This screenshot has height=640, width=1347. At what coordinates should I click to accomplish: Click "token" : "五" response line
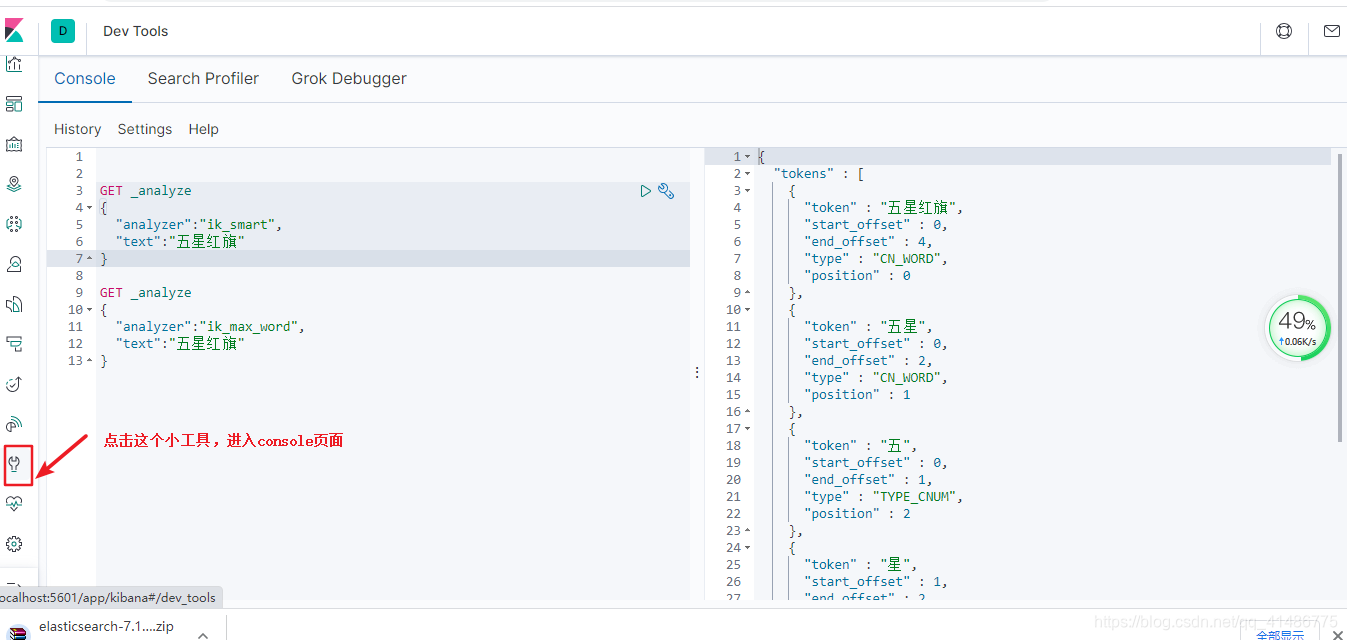(860, 446)
